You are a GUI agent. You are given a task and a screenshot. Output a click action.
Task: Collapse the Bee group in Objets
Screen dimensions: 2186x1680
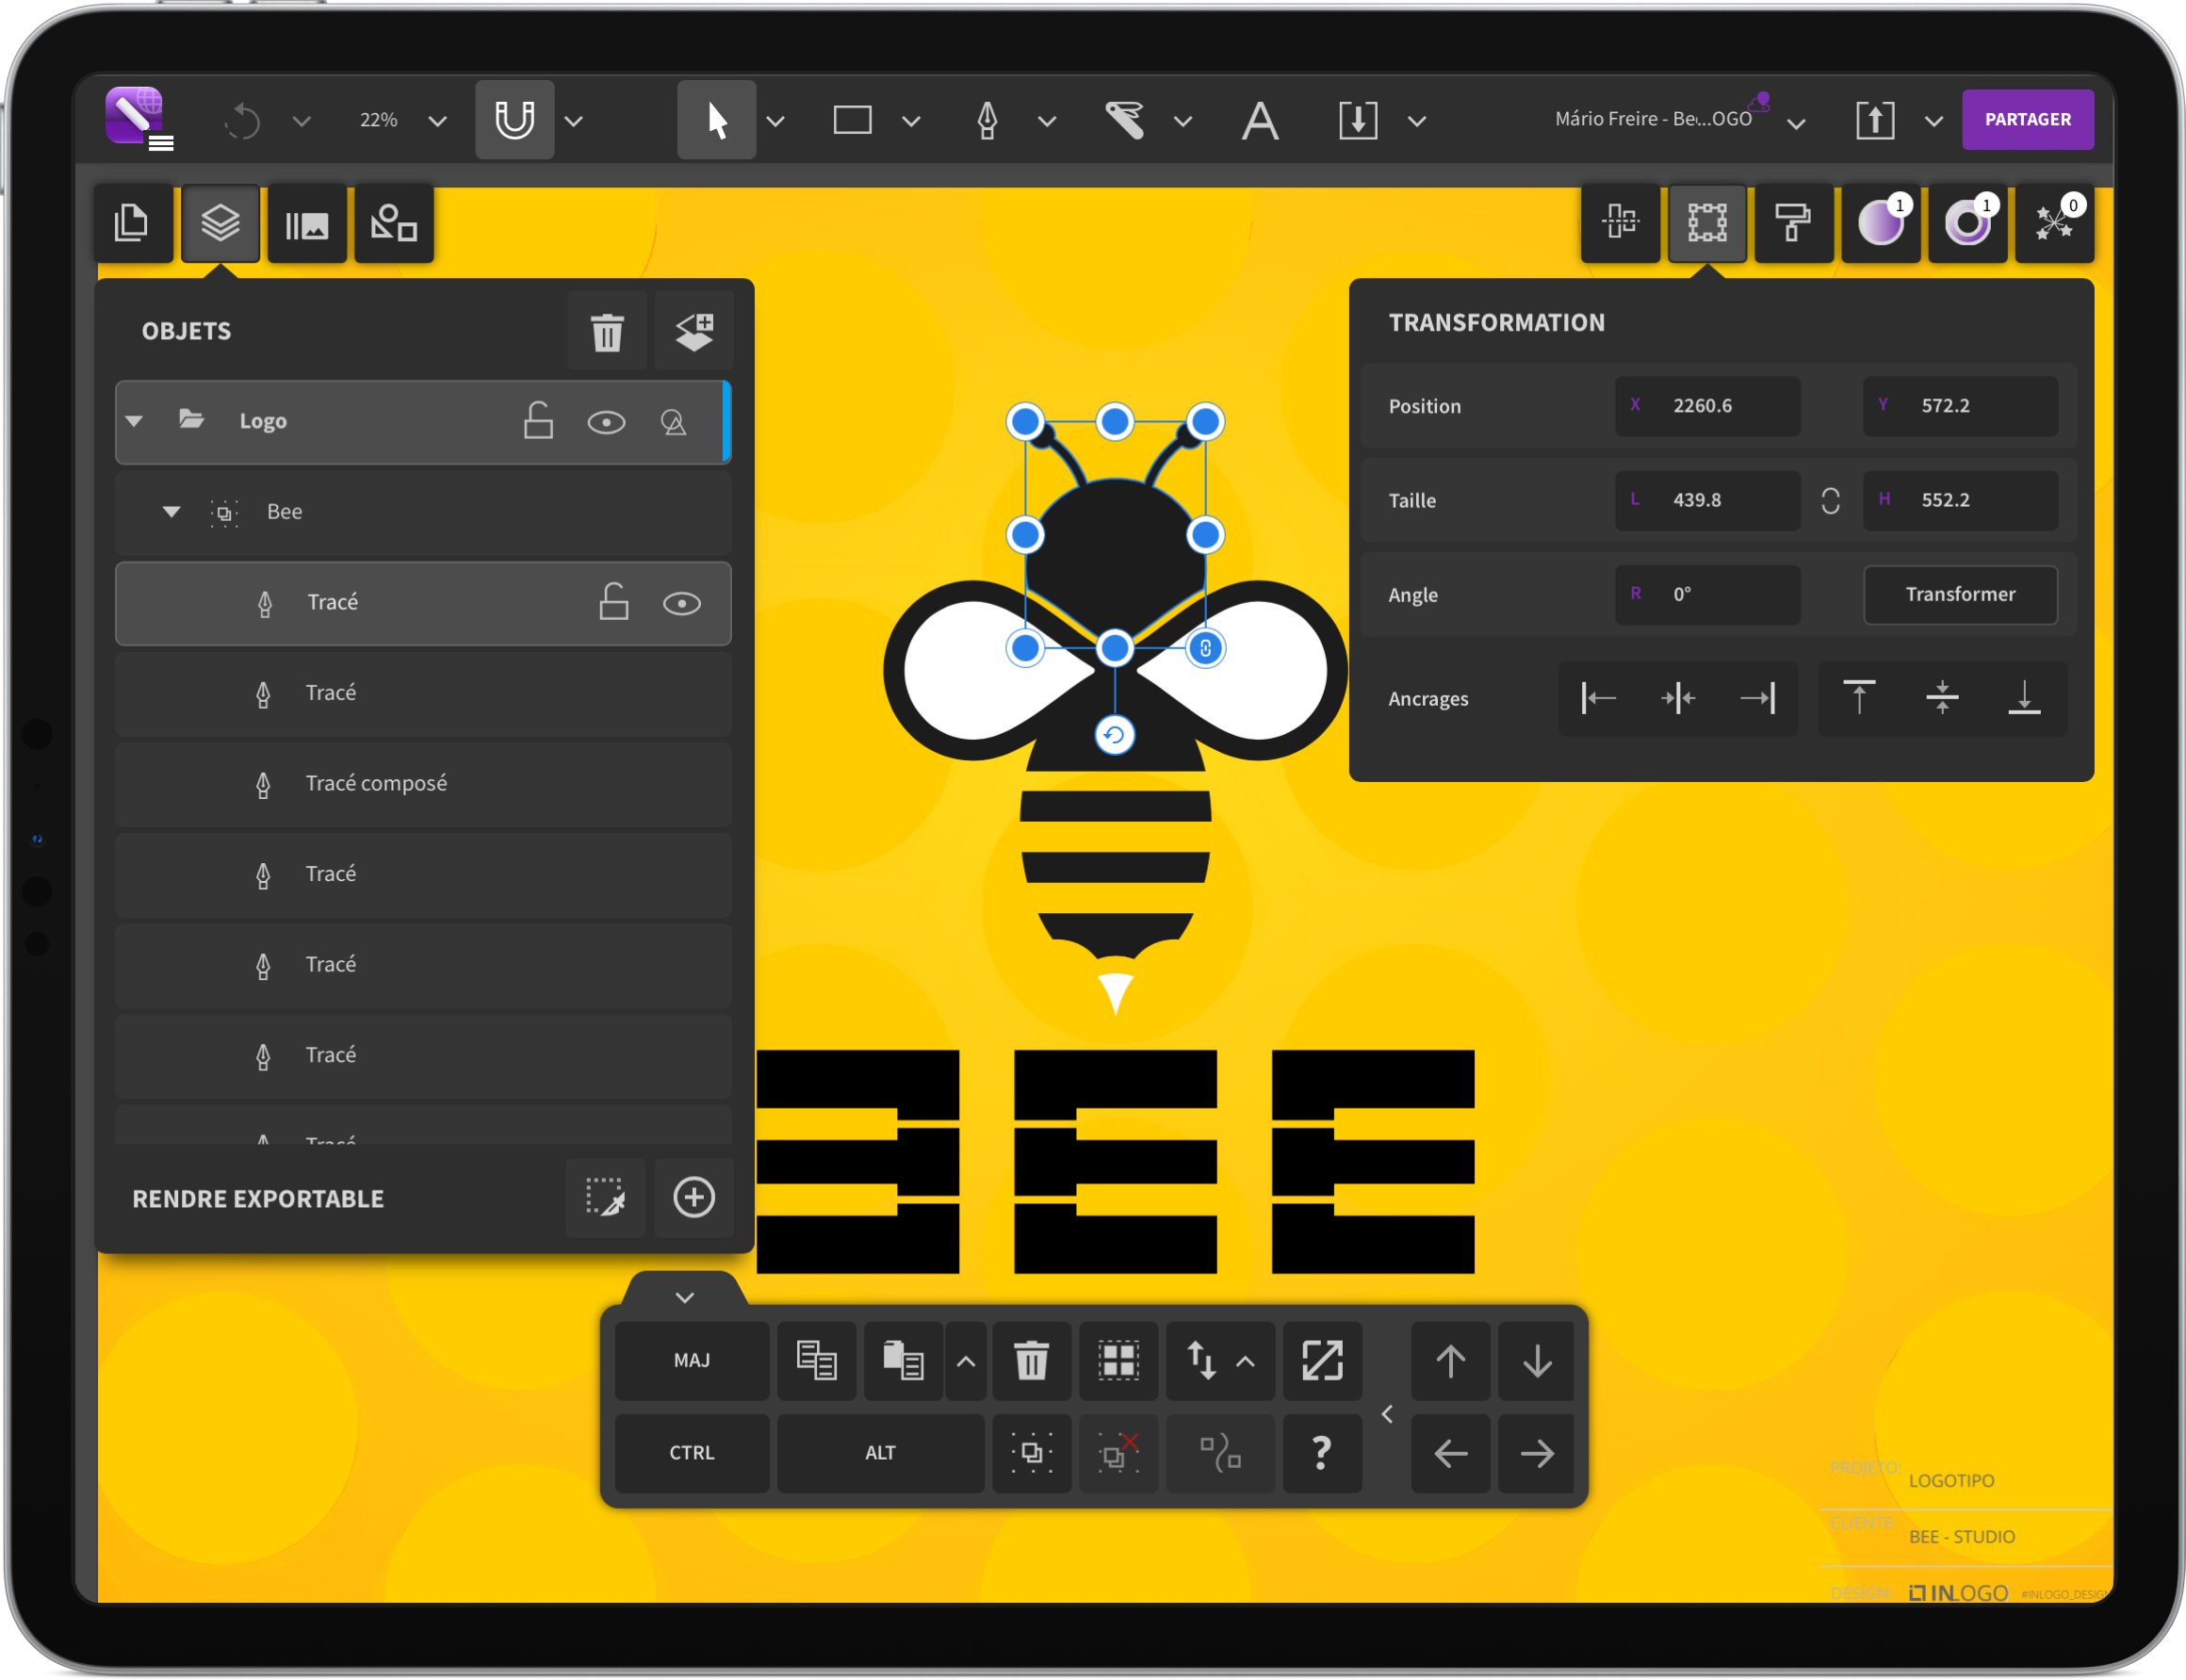pos(170,511)
